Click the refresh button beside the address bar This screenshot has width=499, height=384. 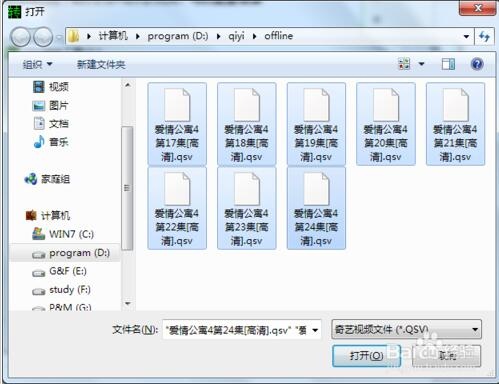(484, 36)
